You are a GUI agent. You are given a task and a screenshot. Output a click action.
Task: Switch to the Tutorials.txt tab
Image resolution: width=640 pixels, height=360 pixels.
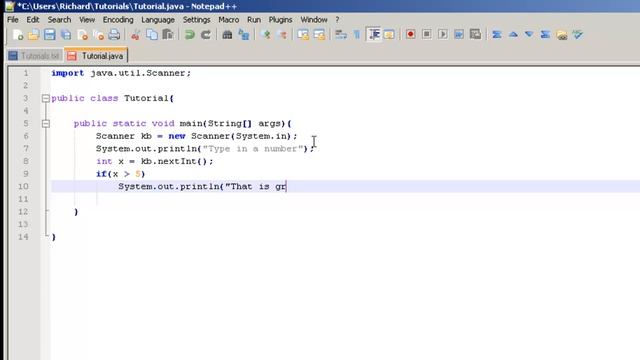[x=35, y=56]
